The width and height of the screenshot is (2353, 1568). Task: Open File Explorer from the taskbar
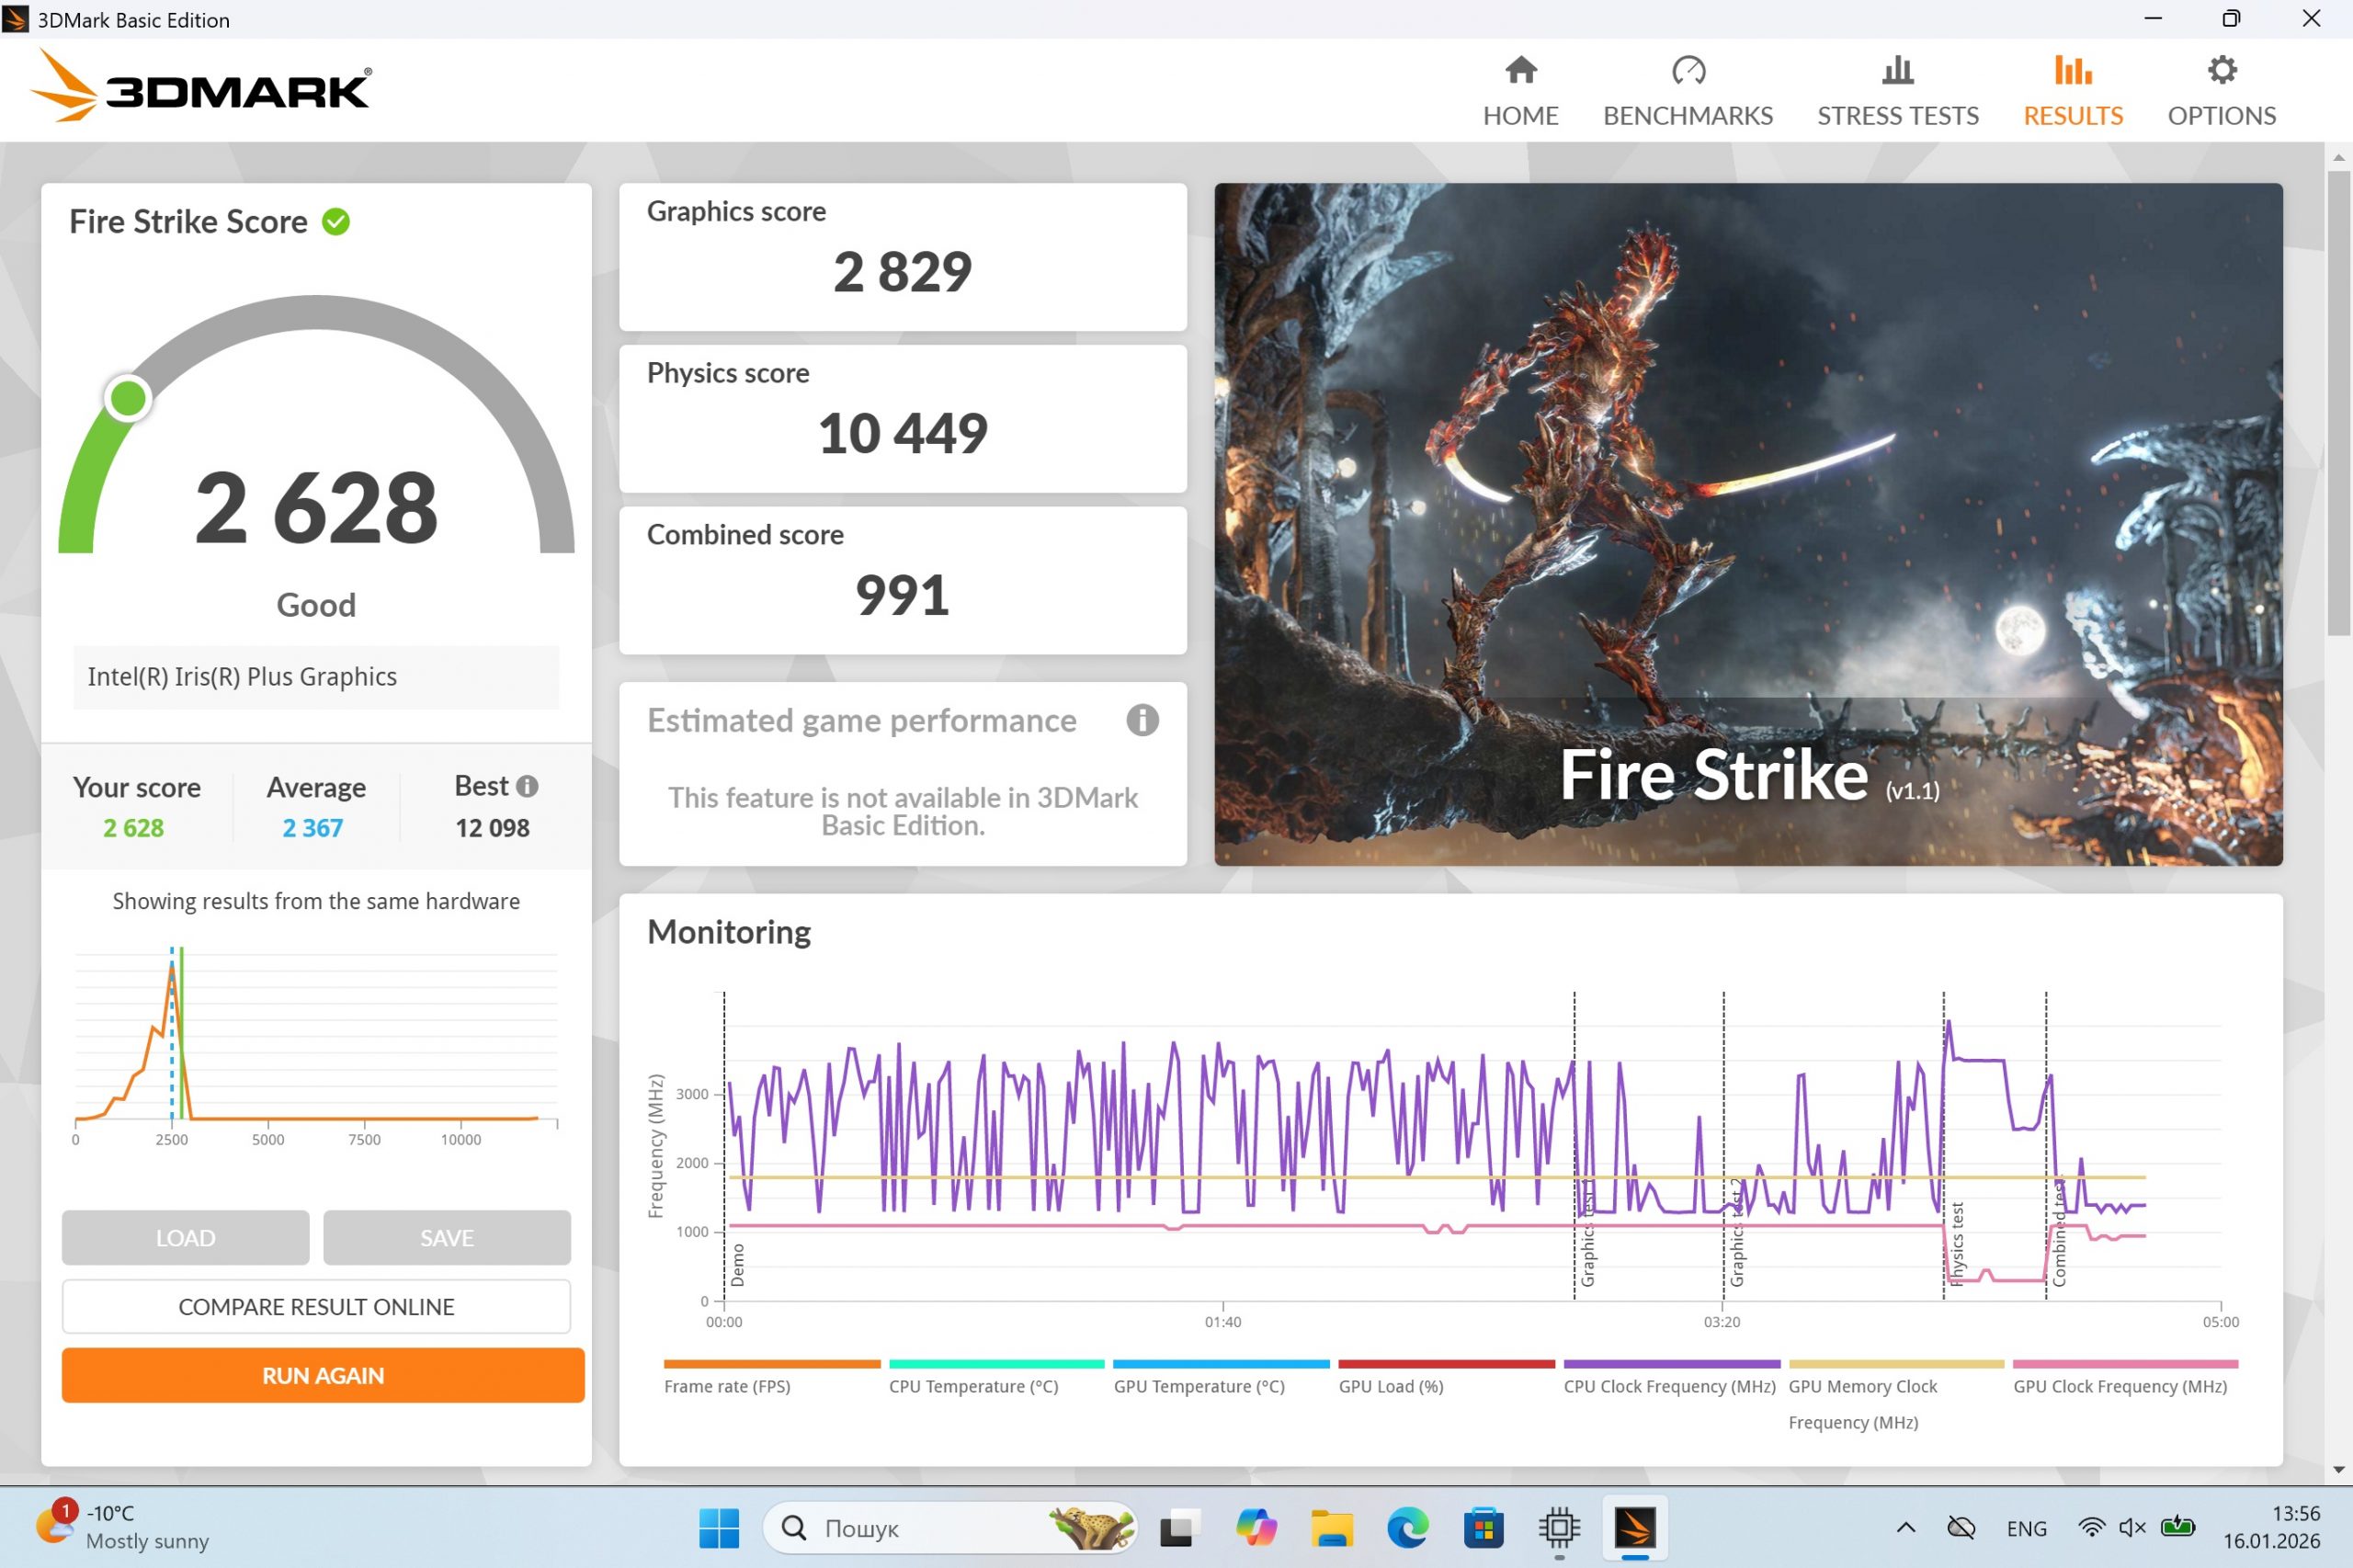[x=1331, y=1528]
